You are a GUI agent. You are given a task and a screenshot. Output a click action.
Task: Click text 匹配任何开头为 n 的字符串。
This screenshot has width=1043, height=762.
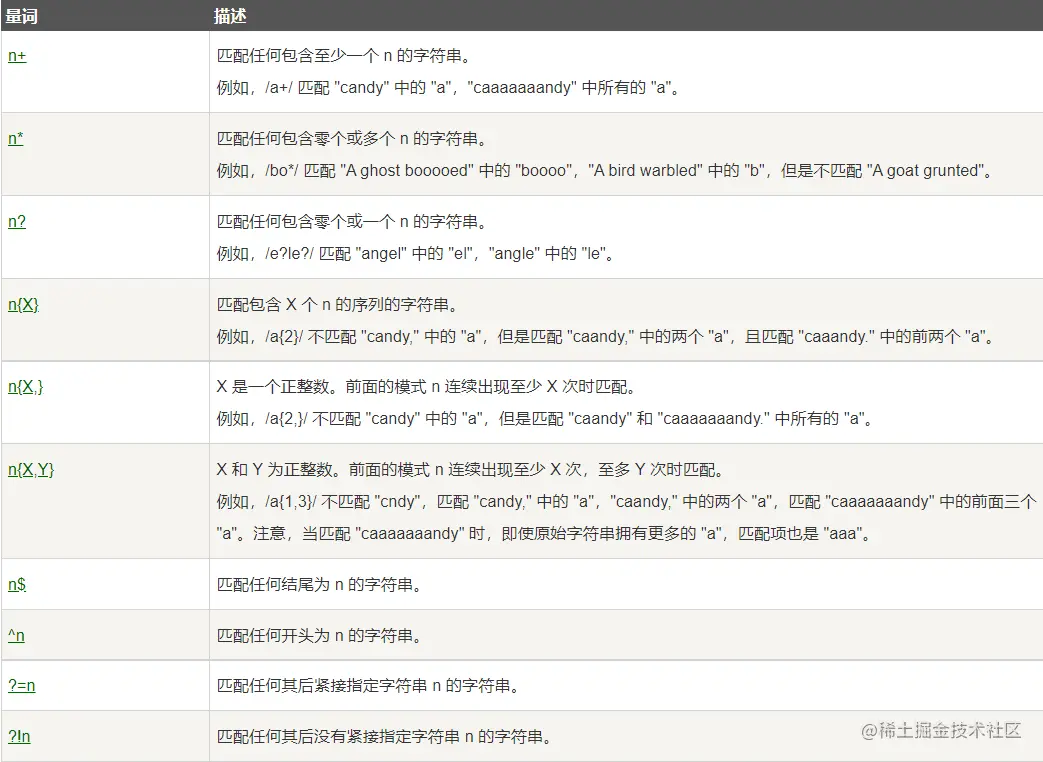(320, 635)
